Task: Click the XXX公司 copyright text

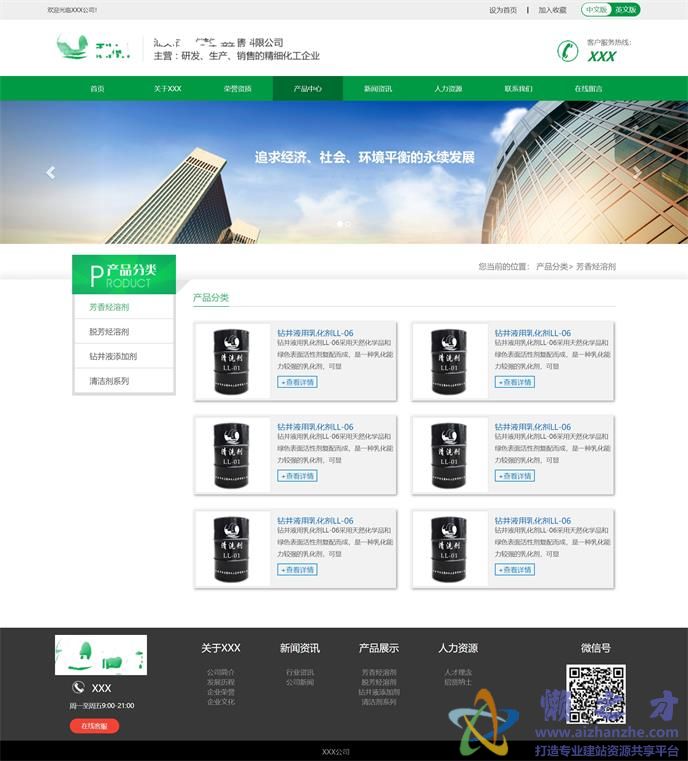Action: click(x=336, y=752)
